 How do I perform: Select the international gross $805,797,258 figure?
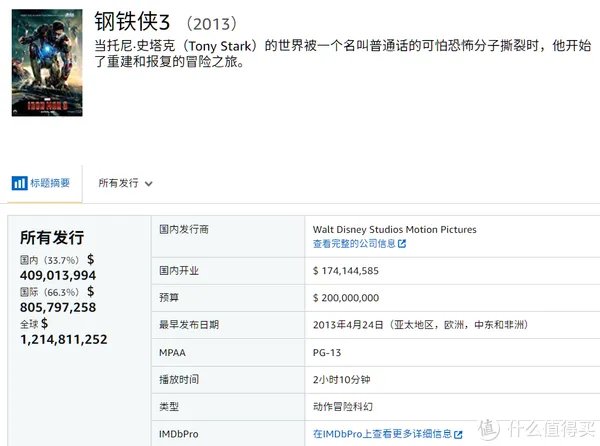click(58, 307)
